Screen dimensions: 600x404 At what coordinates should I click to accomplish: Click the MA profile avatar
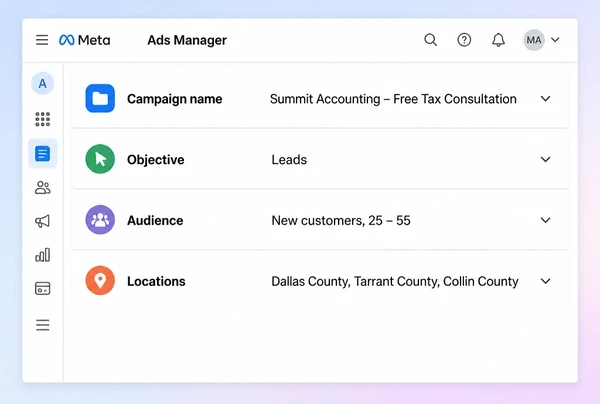point(534,40)
